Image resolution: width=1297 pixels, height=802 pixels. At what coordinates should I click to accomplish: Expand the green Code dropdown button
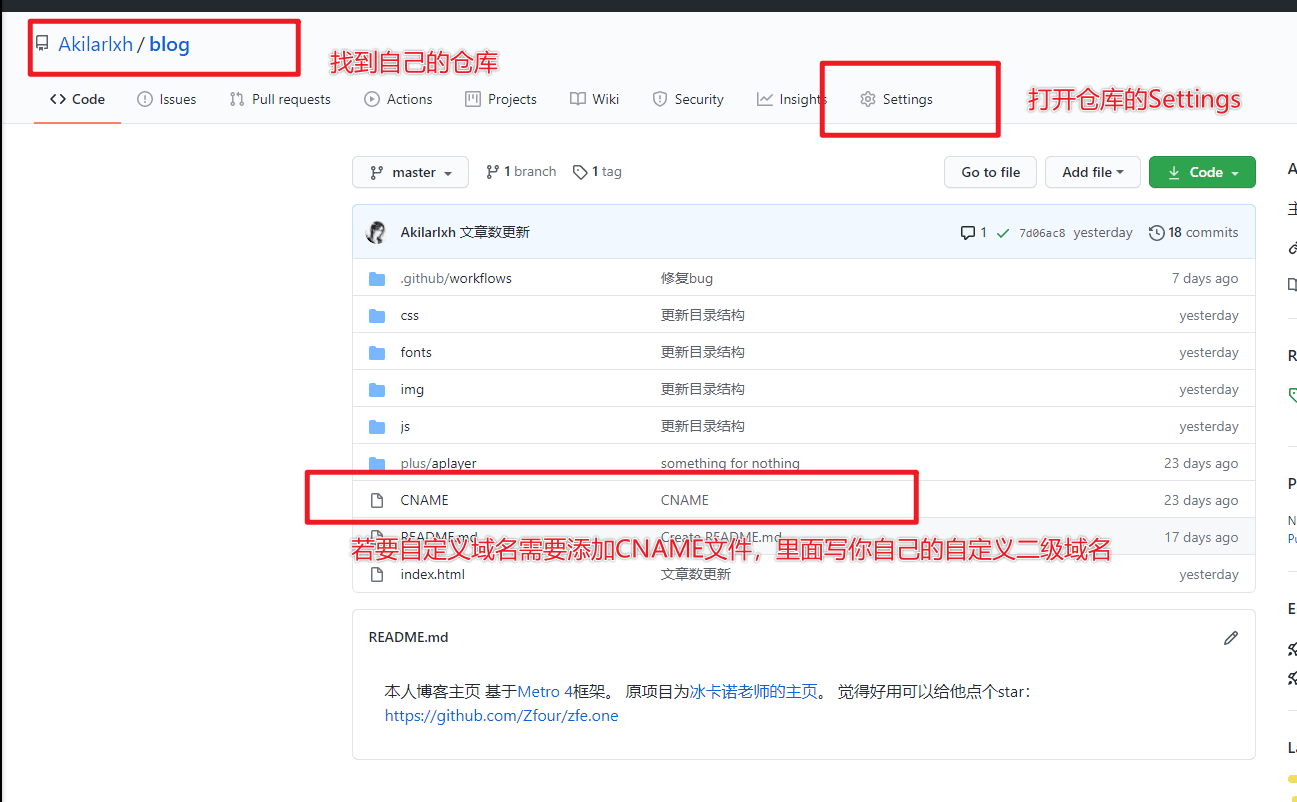click(1202, 172)
